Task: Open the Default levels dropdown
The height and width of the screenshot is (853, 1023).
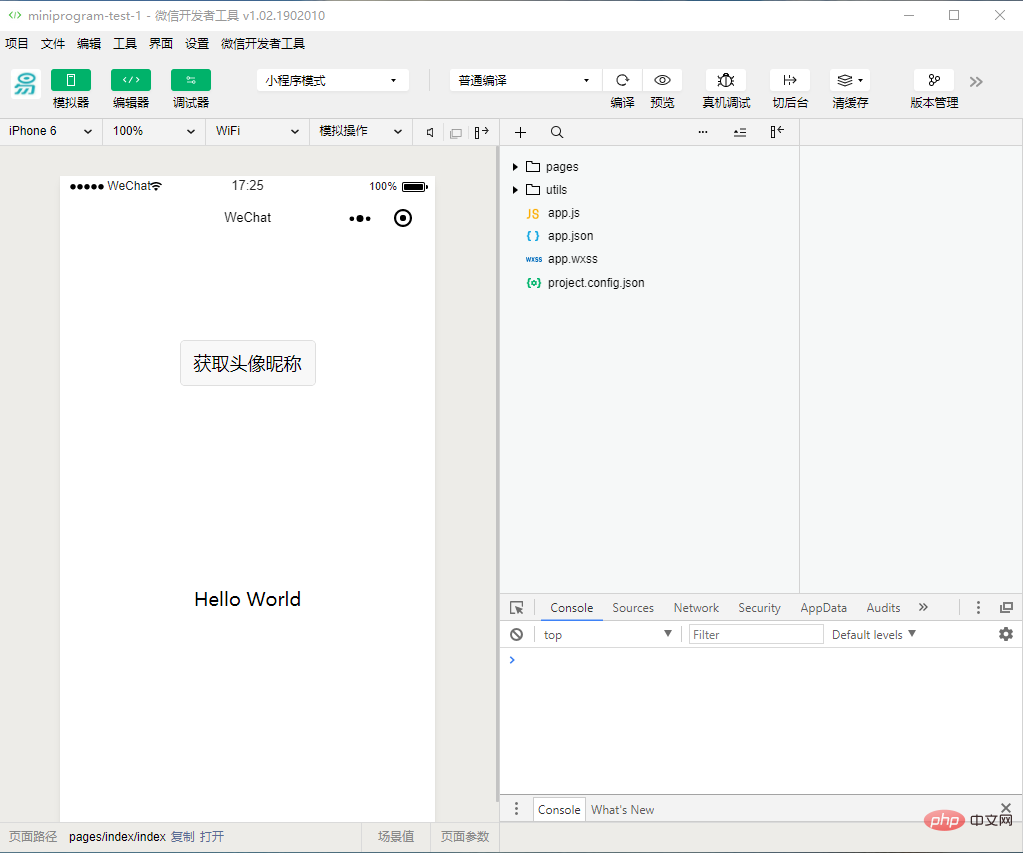Action: click(x=874, y=634)
